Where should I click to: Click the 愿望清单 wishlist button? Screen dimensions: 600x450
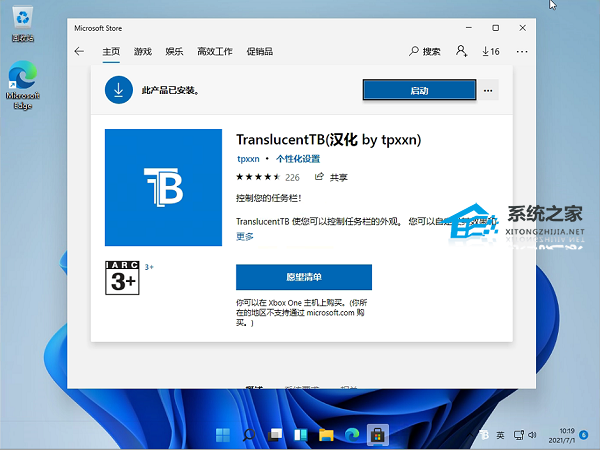(x=303, y=277)
